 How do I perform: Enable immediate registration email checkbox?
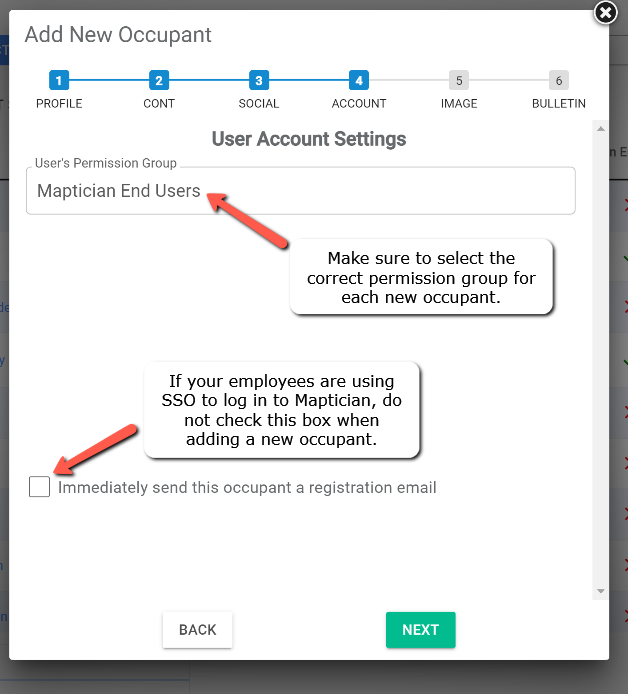tap(39, 486)
